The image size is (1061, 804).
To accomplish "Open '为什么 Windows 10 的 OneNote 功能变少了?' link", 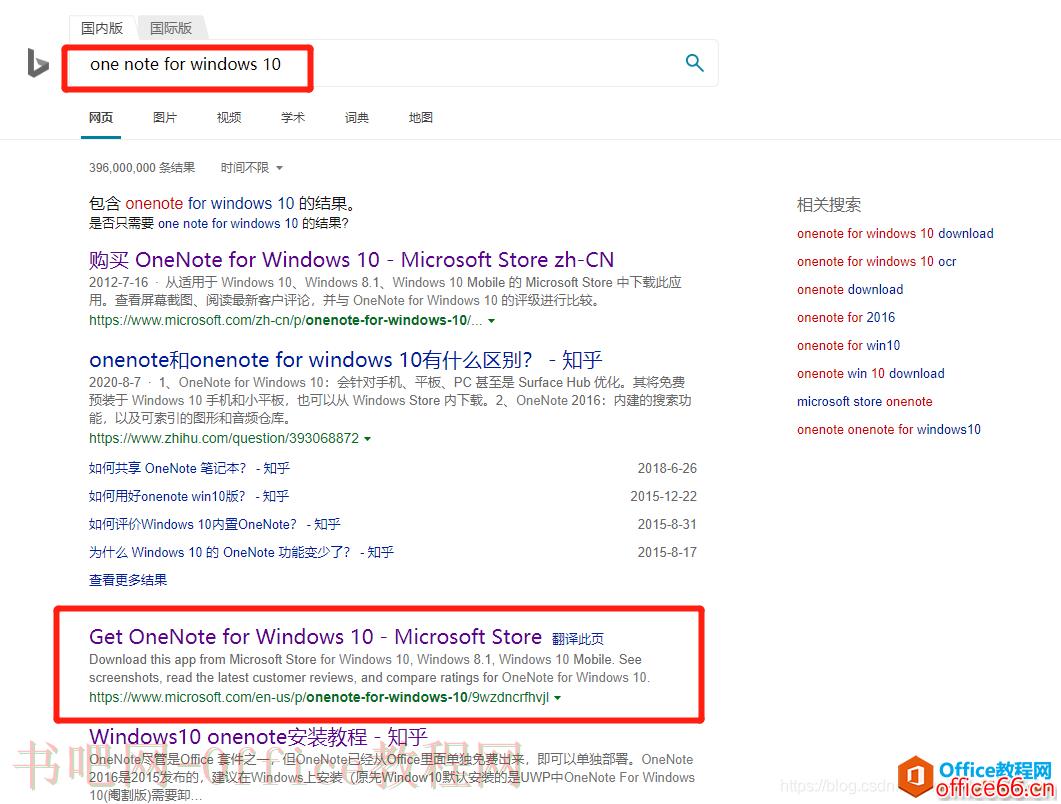I will click(241, 552).
